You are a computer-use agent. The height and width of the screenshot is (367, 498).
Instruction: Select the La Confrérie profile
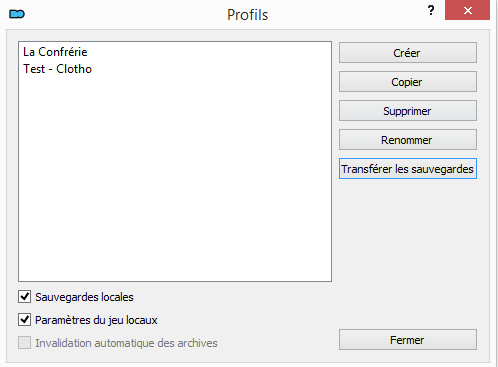[x=55, y=52]
